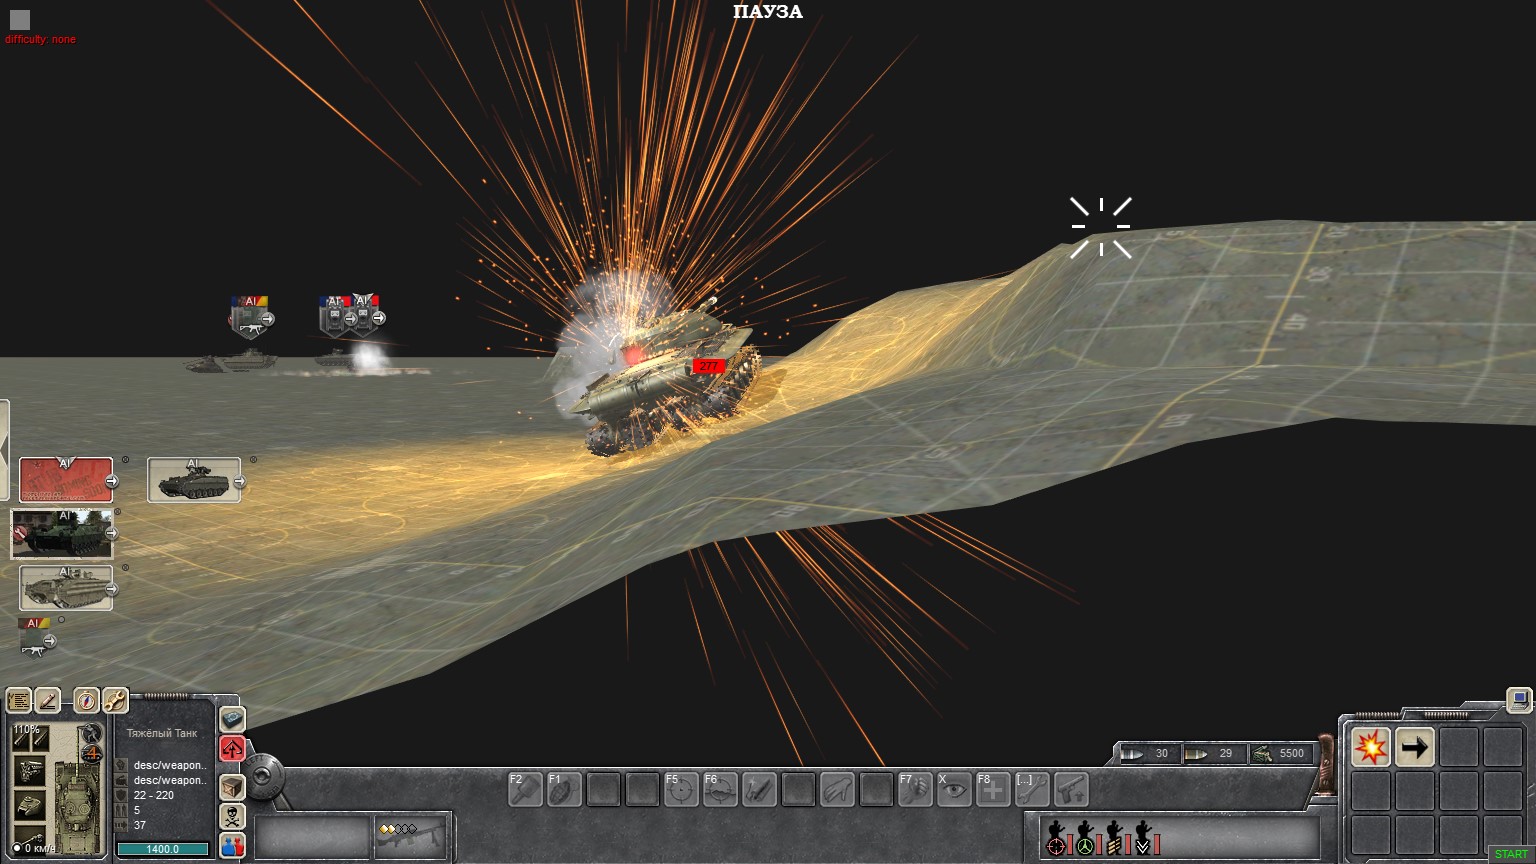The height and width of the screenshot is (864, 1536).
Task: Click the arrow on the red AI card
Action: (x=111, y=481)
